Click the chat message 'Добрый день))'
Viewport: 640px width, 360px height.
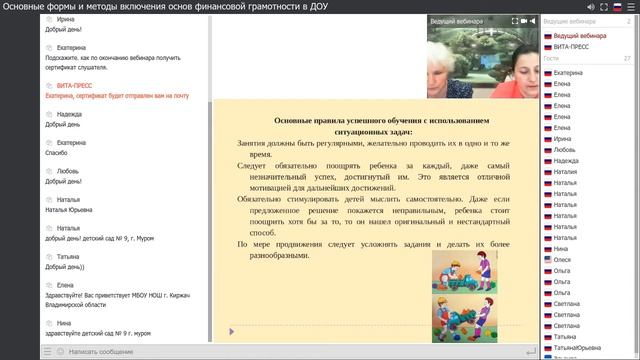pos(64,267)
